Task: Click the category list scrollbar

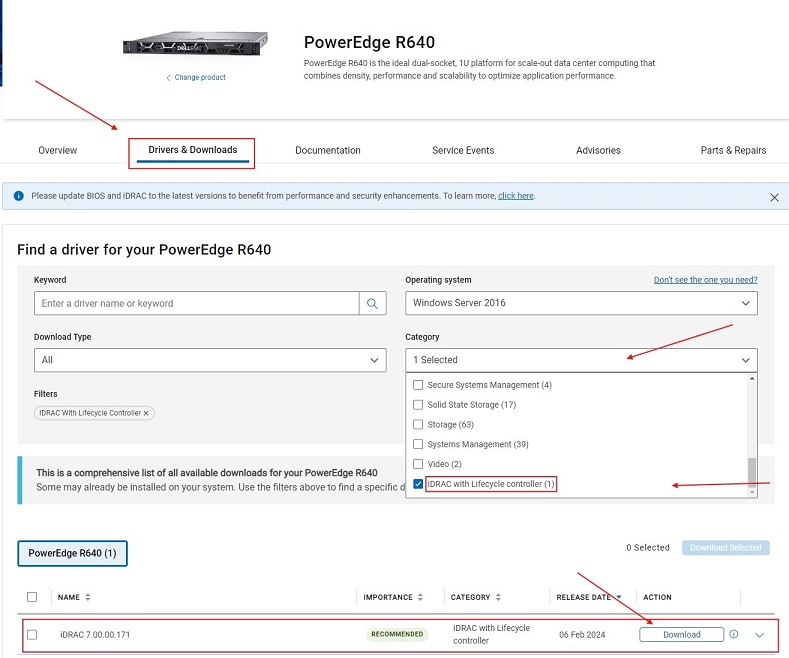Action: tap(751, 470)
